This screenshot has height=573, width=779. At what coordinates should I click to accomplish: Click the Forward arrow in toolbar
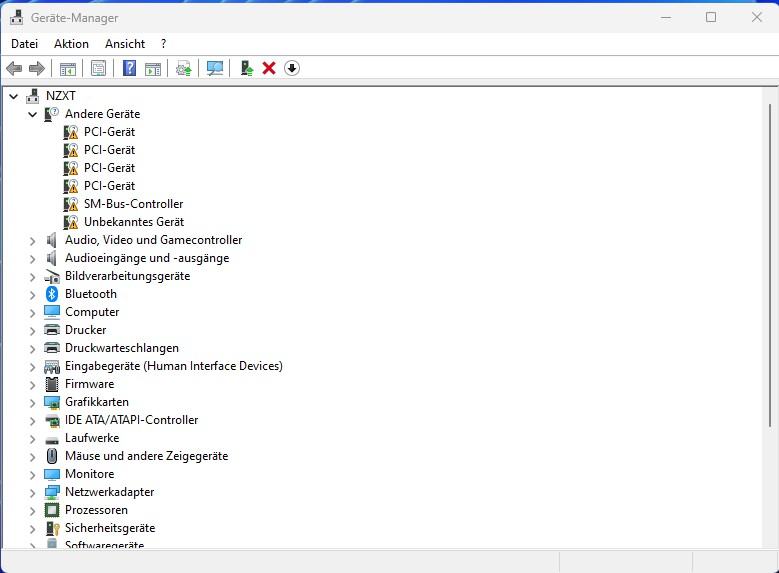coord(37,68)
